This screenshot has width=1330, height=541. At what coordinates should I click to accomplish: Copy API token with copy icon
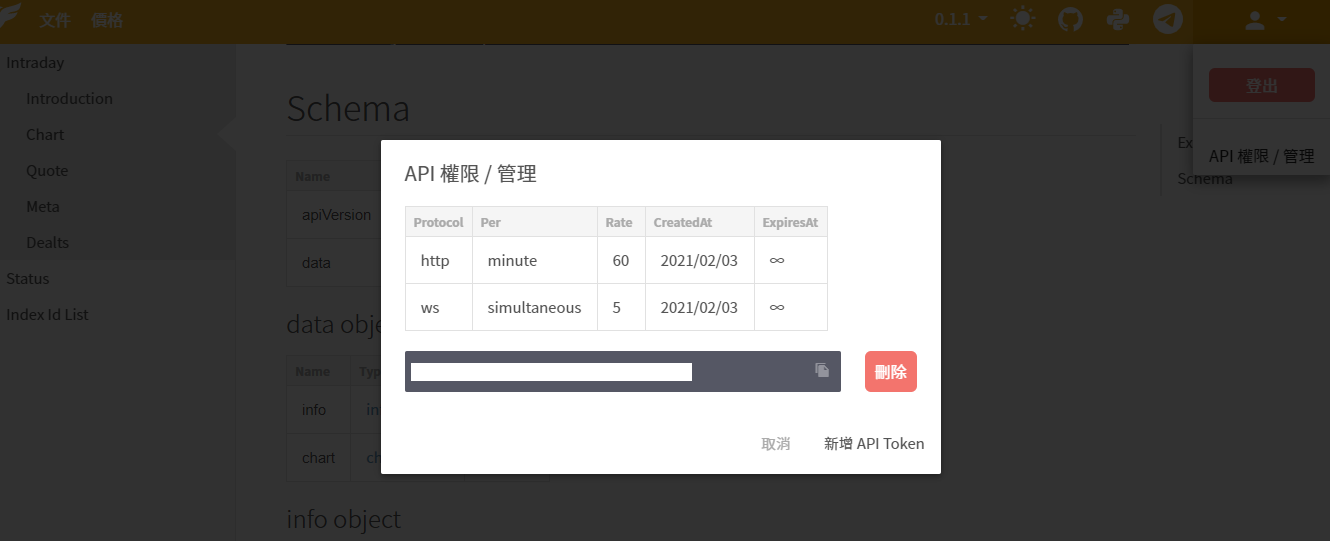tap(822, 370)
